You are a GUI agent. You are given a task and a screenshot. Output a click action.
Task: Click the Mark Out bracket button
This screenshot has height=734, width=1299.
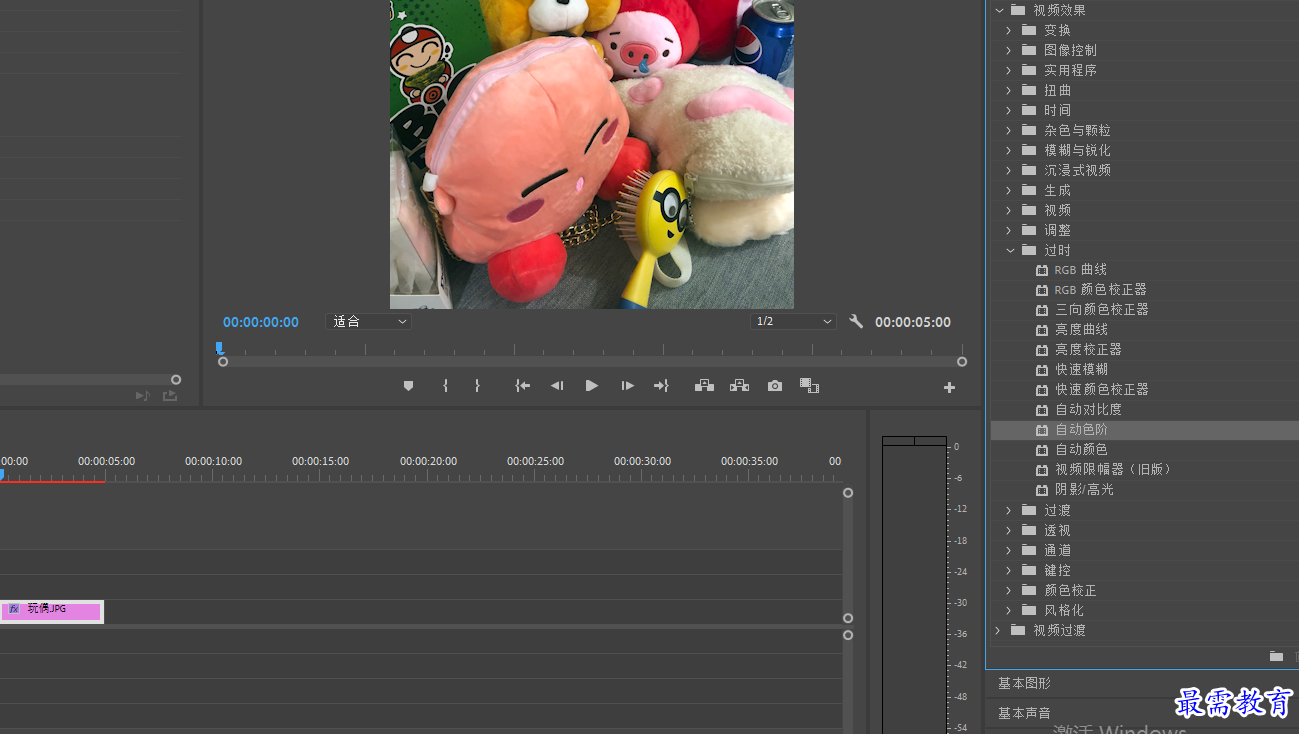click(x=477, y=386)
